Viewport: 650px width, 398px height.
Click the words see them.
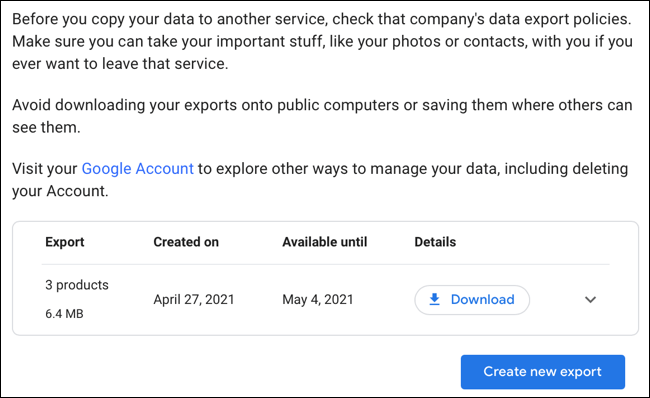[46, 128]
